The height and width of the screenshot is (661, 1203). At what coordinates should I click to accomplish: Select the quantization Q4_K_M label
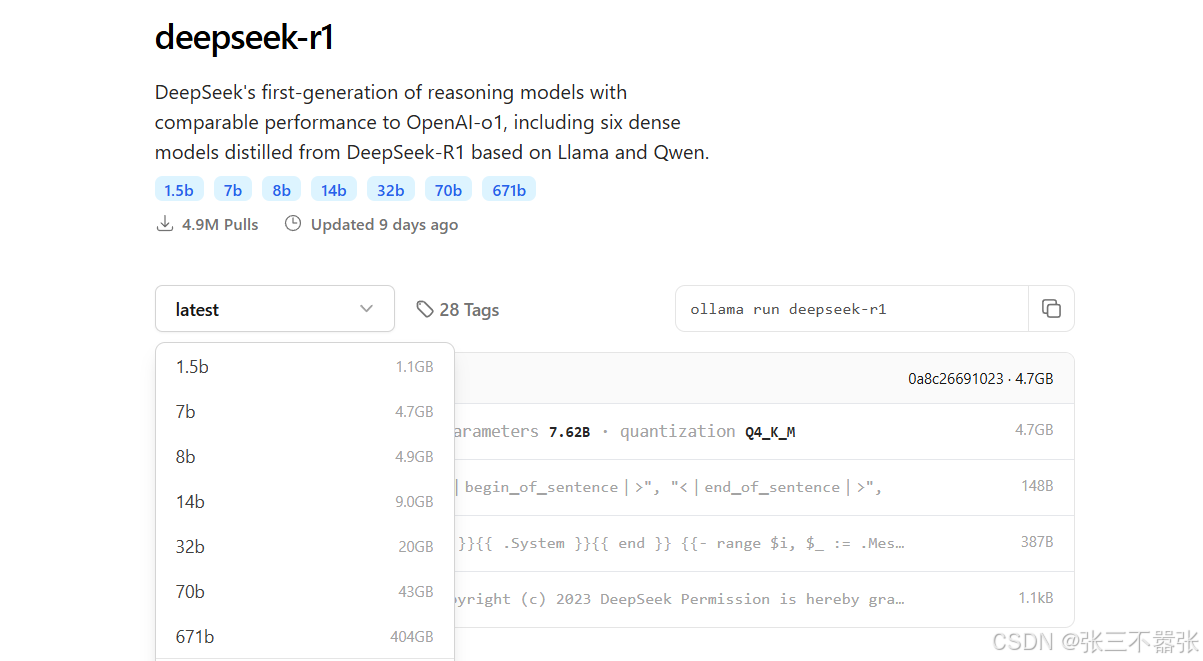tap(769, 431)
